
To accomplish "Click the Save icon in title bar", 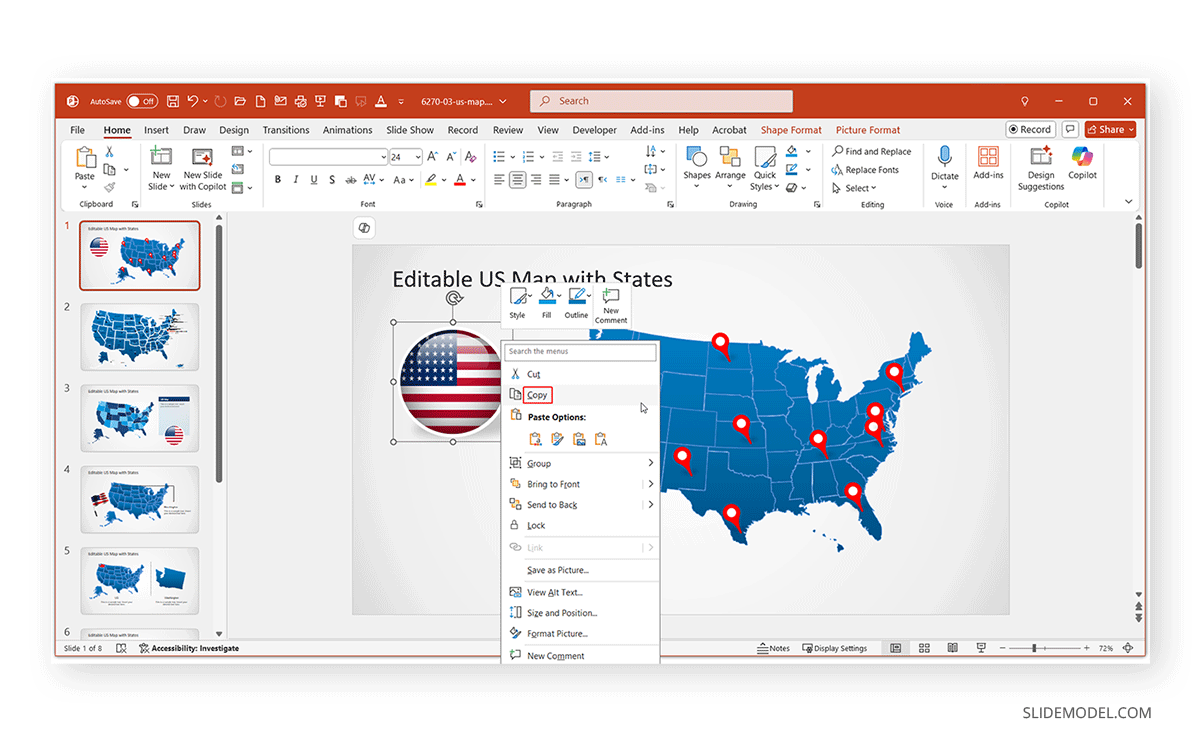I will click(x=173, y=101).
